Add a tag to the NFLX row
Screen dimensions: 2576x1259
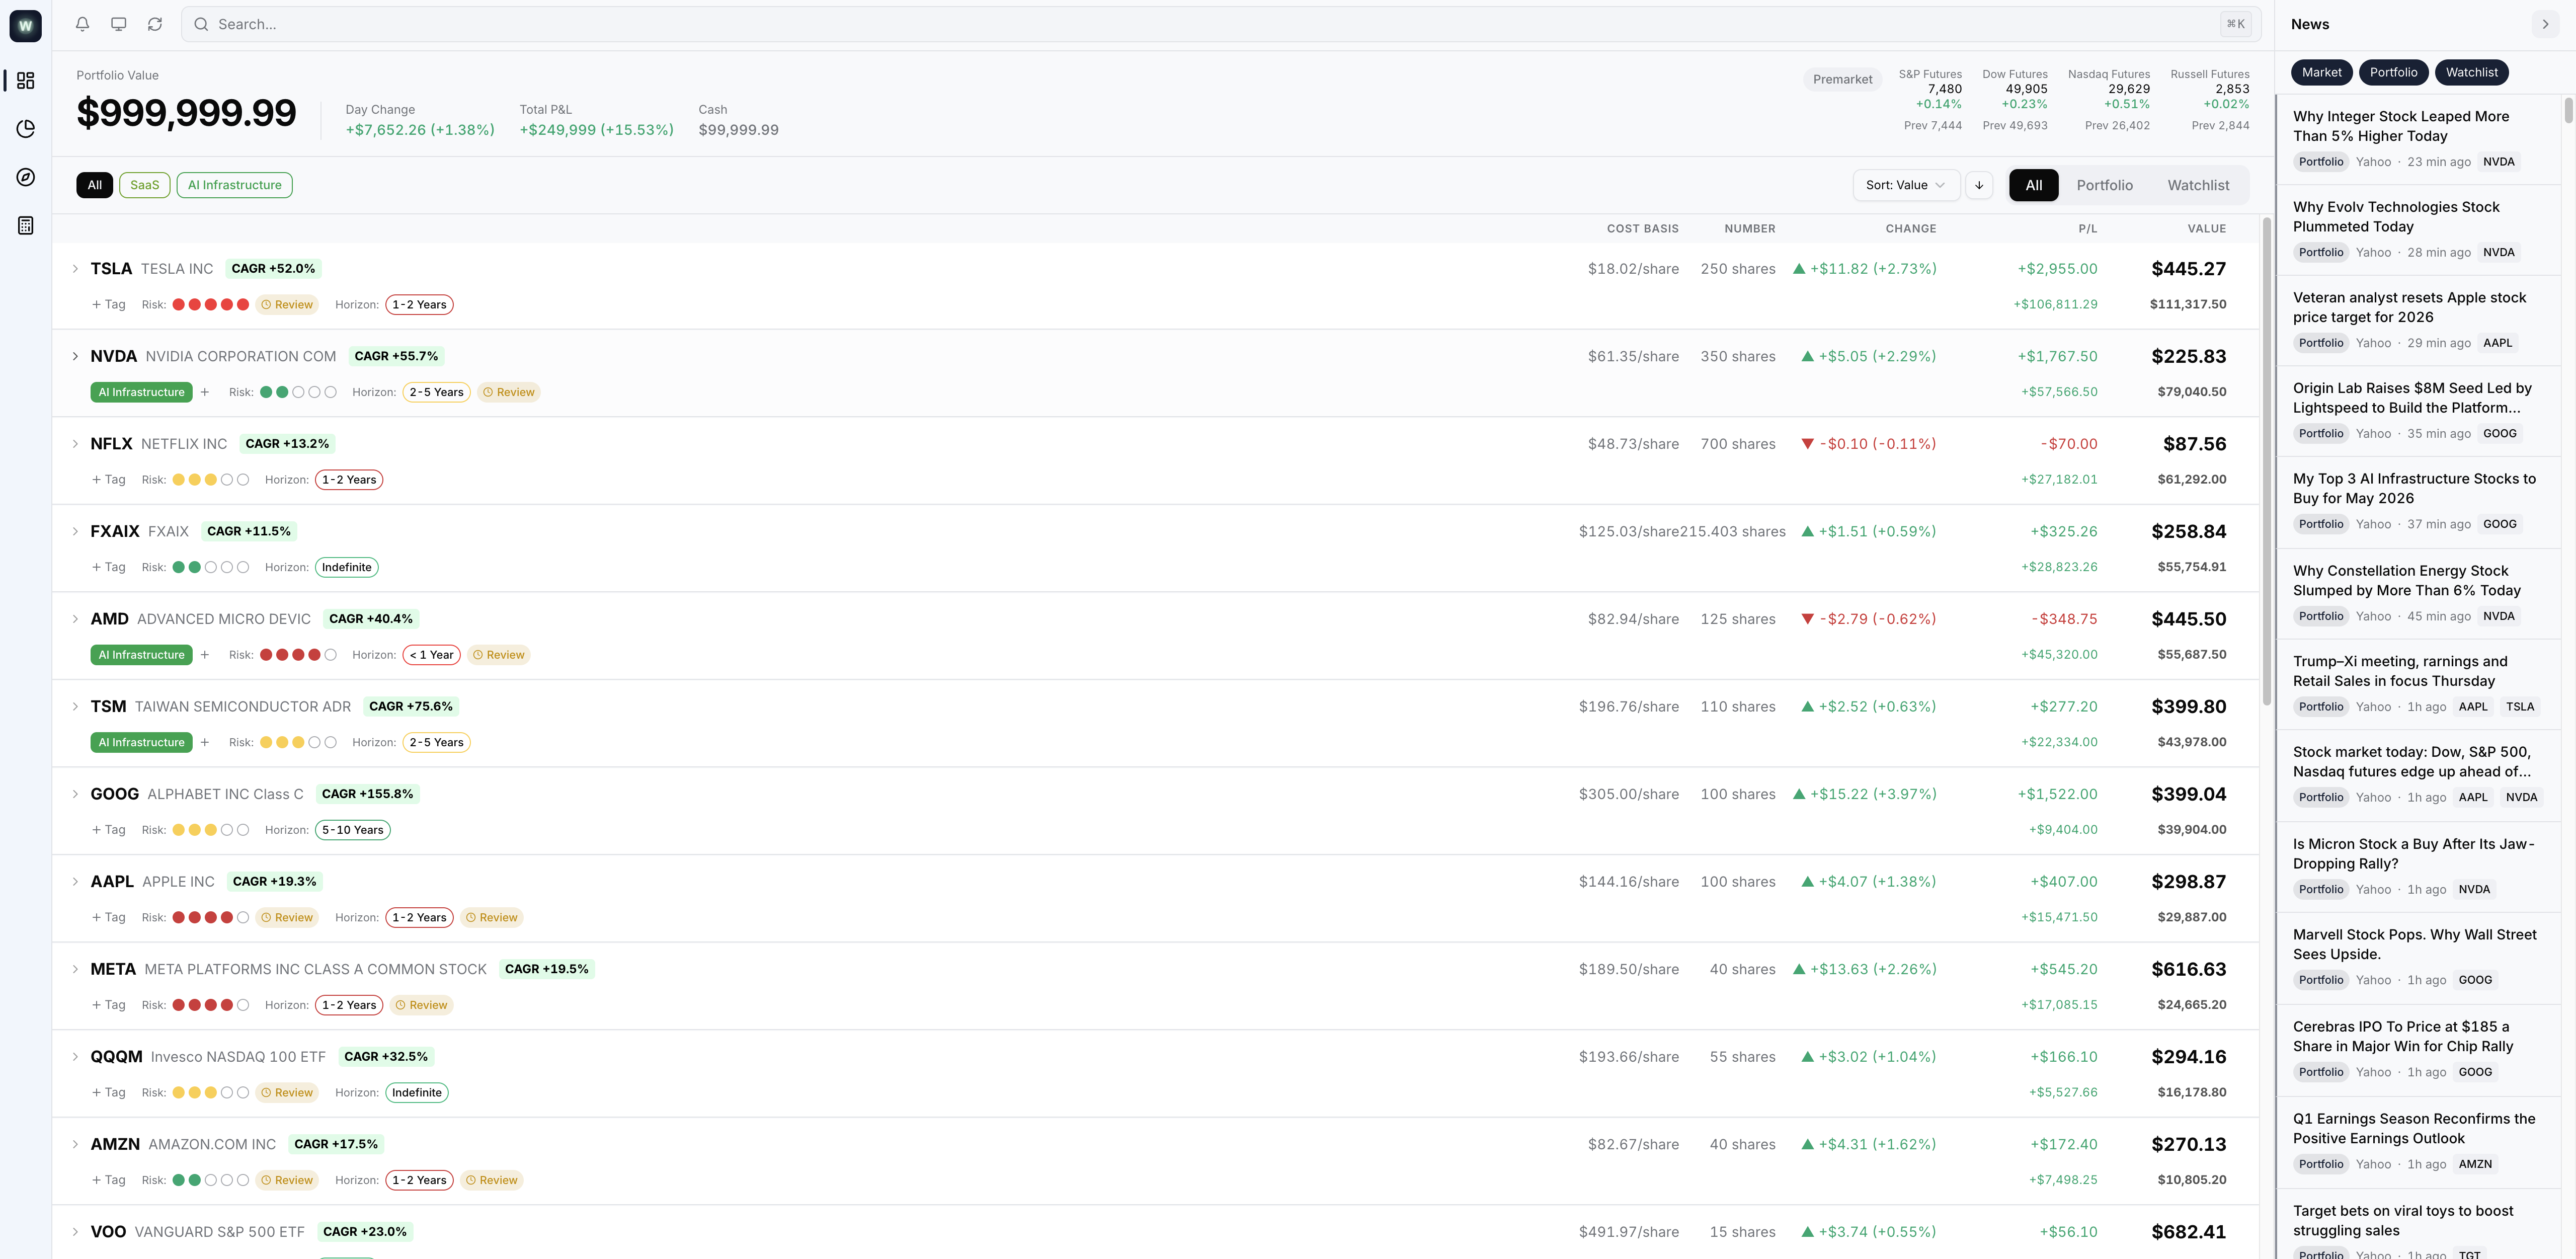pyautogui.click(x=109, y=480)
